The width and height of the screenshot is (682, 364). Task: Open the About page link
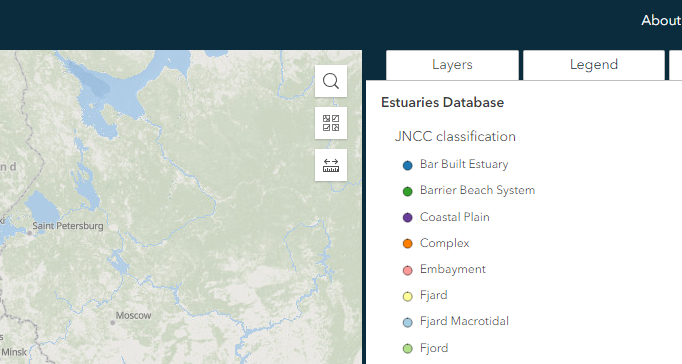coord(661,20)
